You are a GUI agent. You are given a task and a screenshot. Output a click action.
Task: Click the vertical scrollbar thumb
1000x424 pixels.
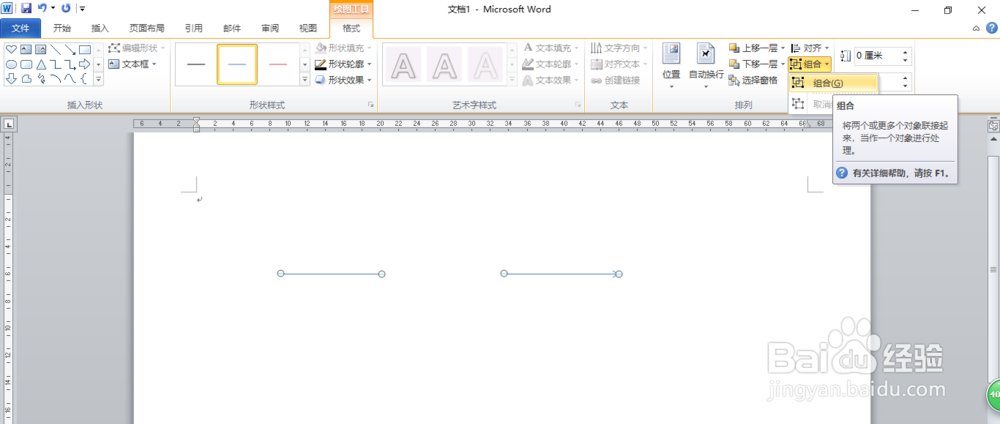coord(993,270)
